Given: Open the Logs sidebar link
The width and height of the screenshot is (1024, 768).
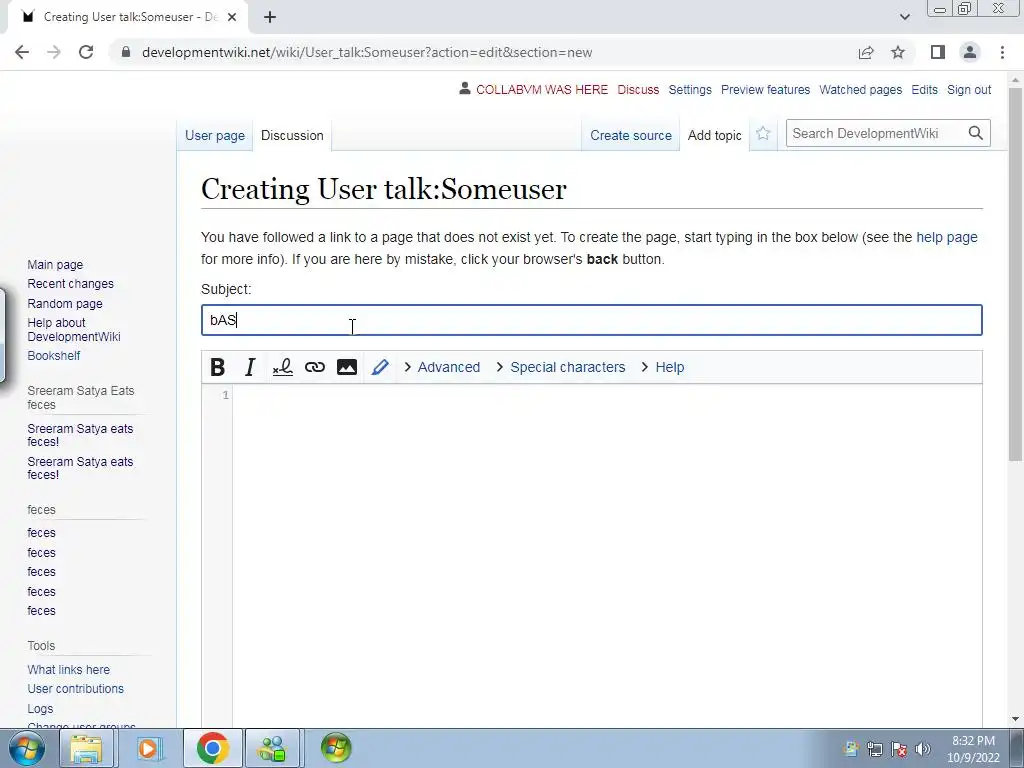Looking at the screenshot, I should click(x=40, y=709).
